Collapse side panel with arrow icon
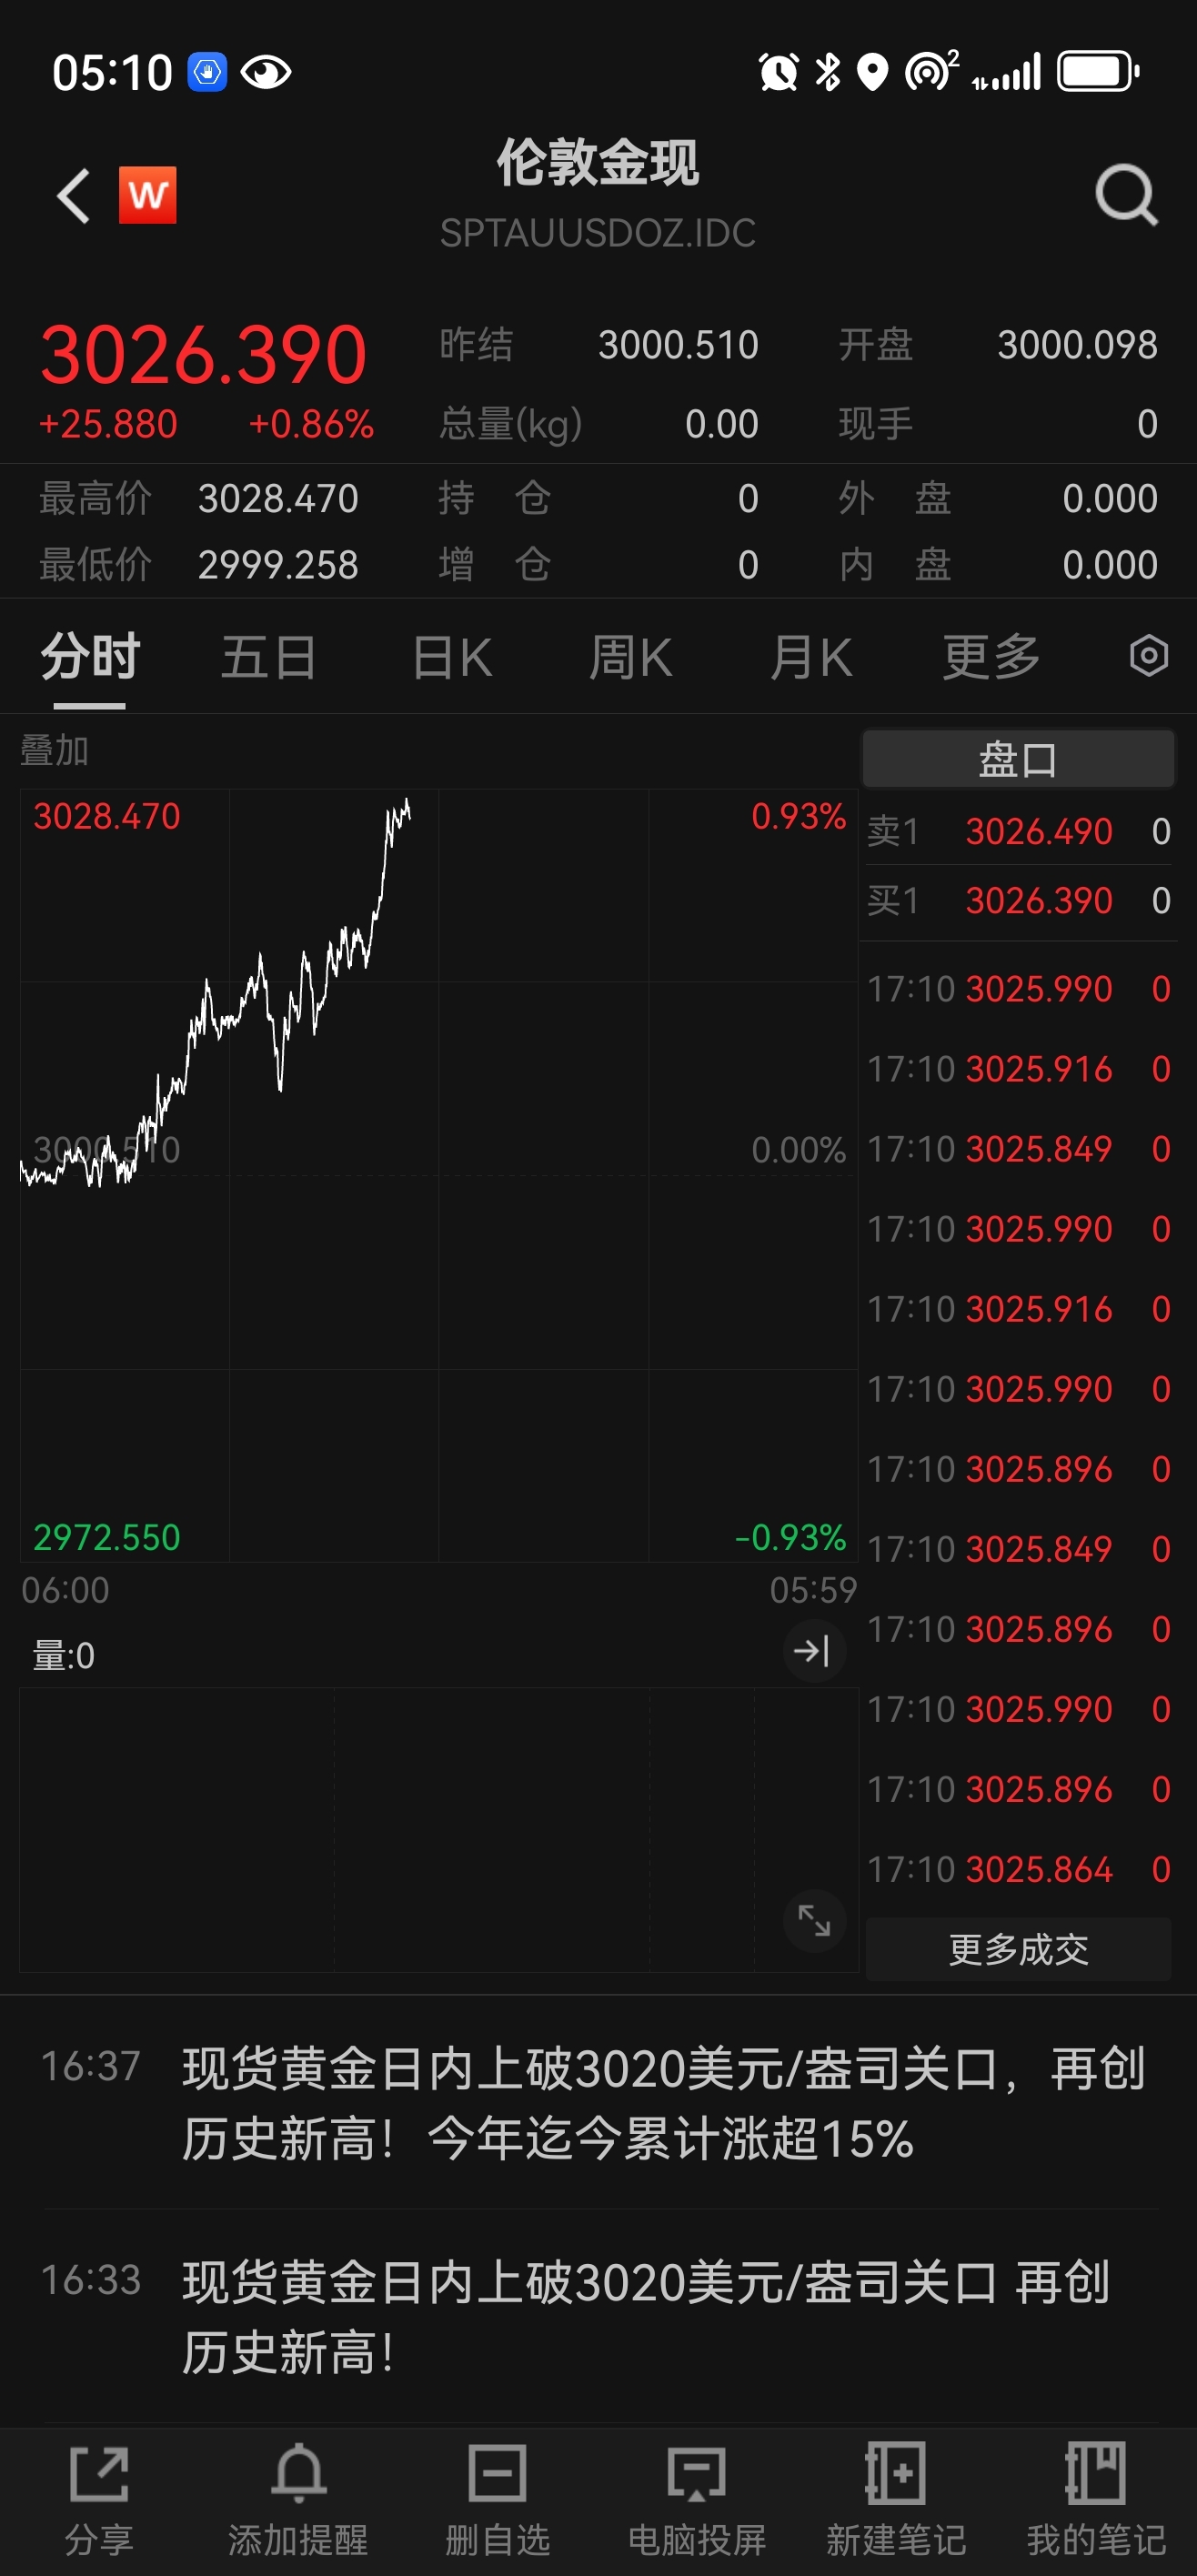Viewport: 1197px width, 2576px height. click(x=814, y=1651)
